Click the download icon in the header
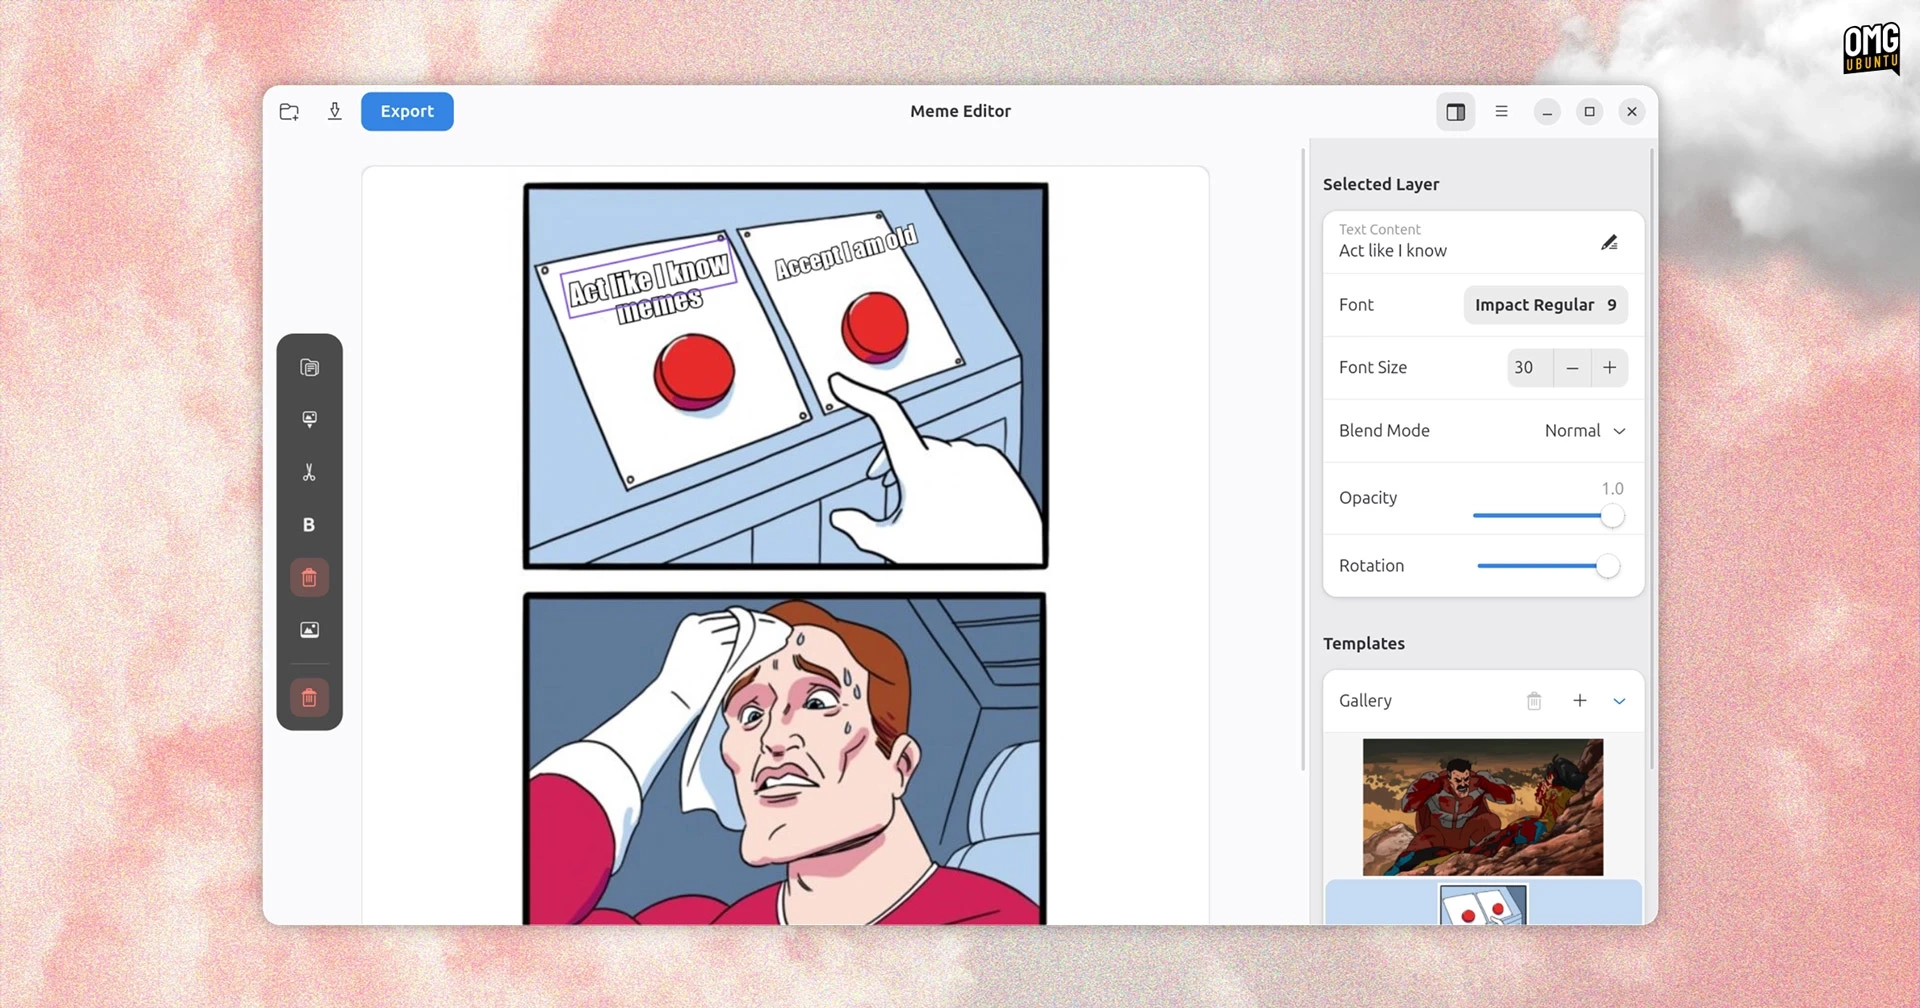1920x1008 pixels. point(335,111)
